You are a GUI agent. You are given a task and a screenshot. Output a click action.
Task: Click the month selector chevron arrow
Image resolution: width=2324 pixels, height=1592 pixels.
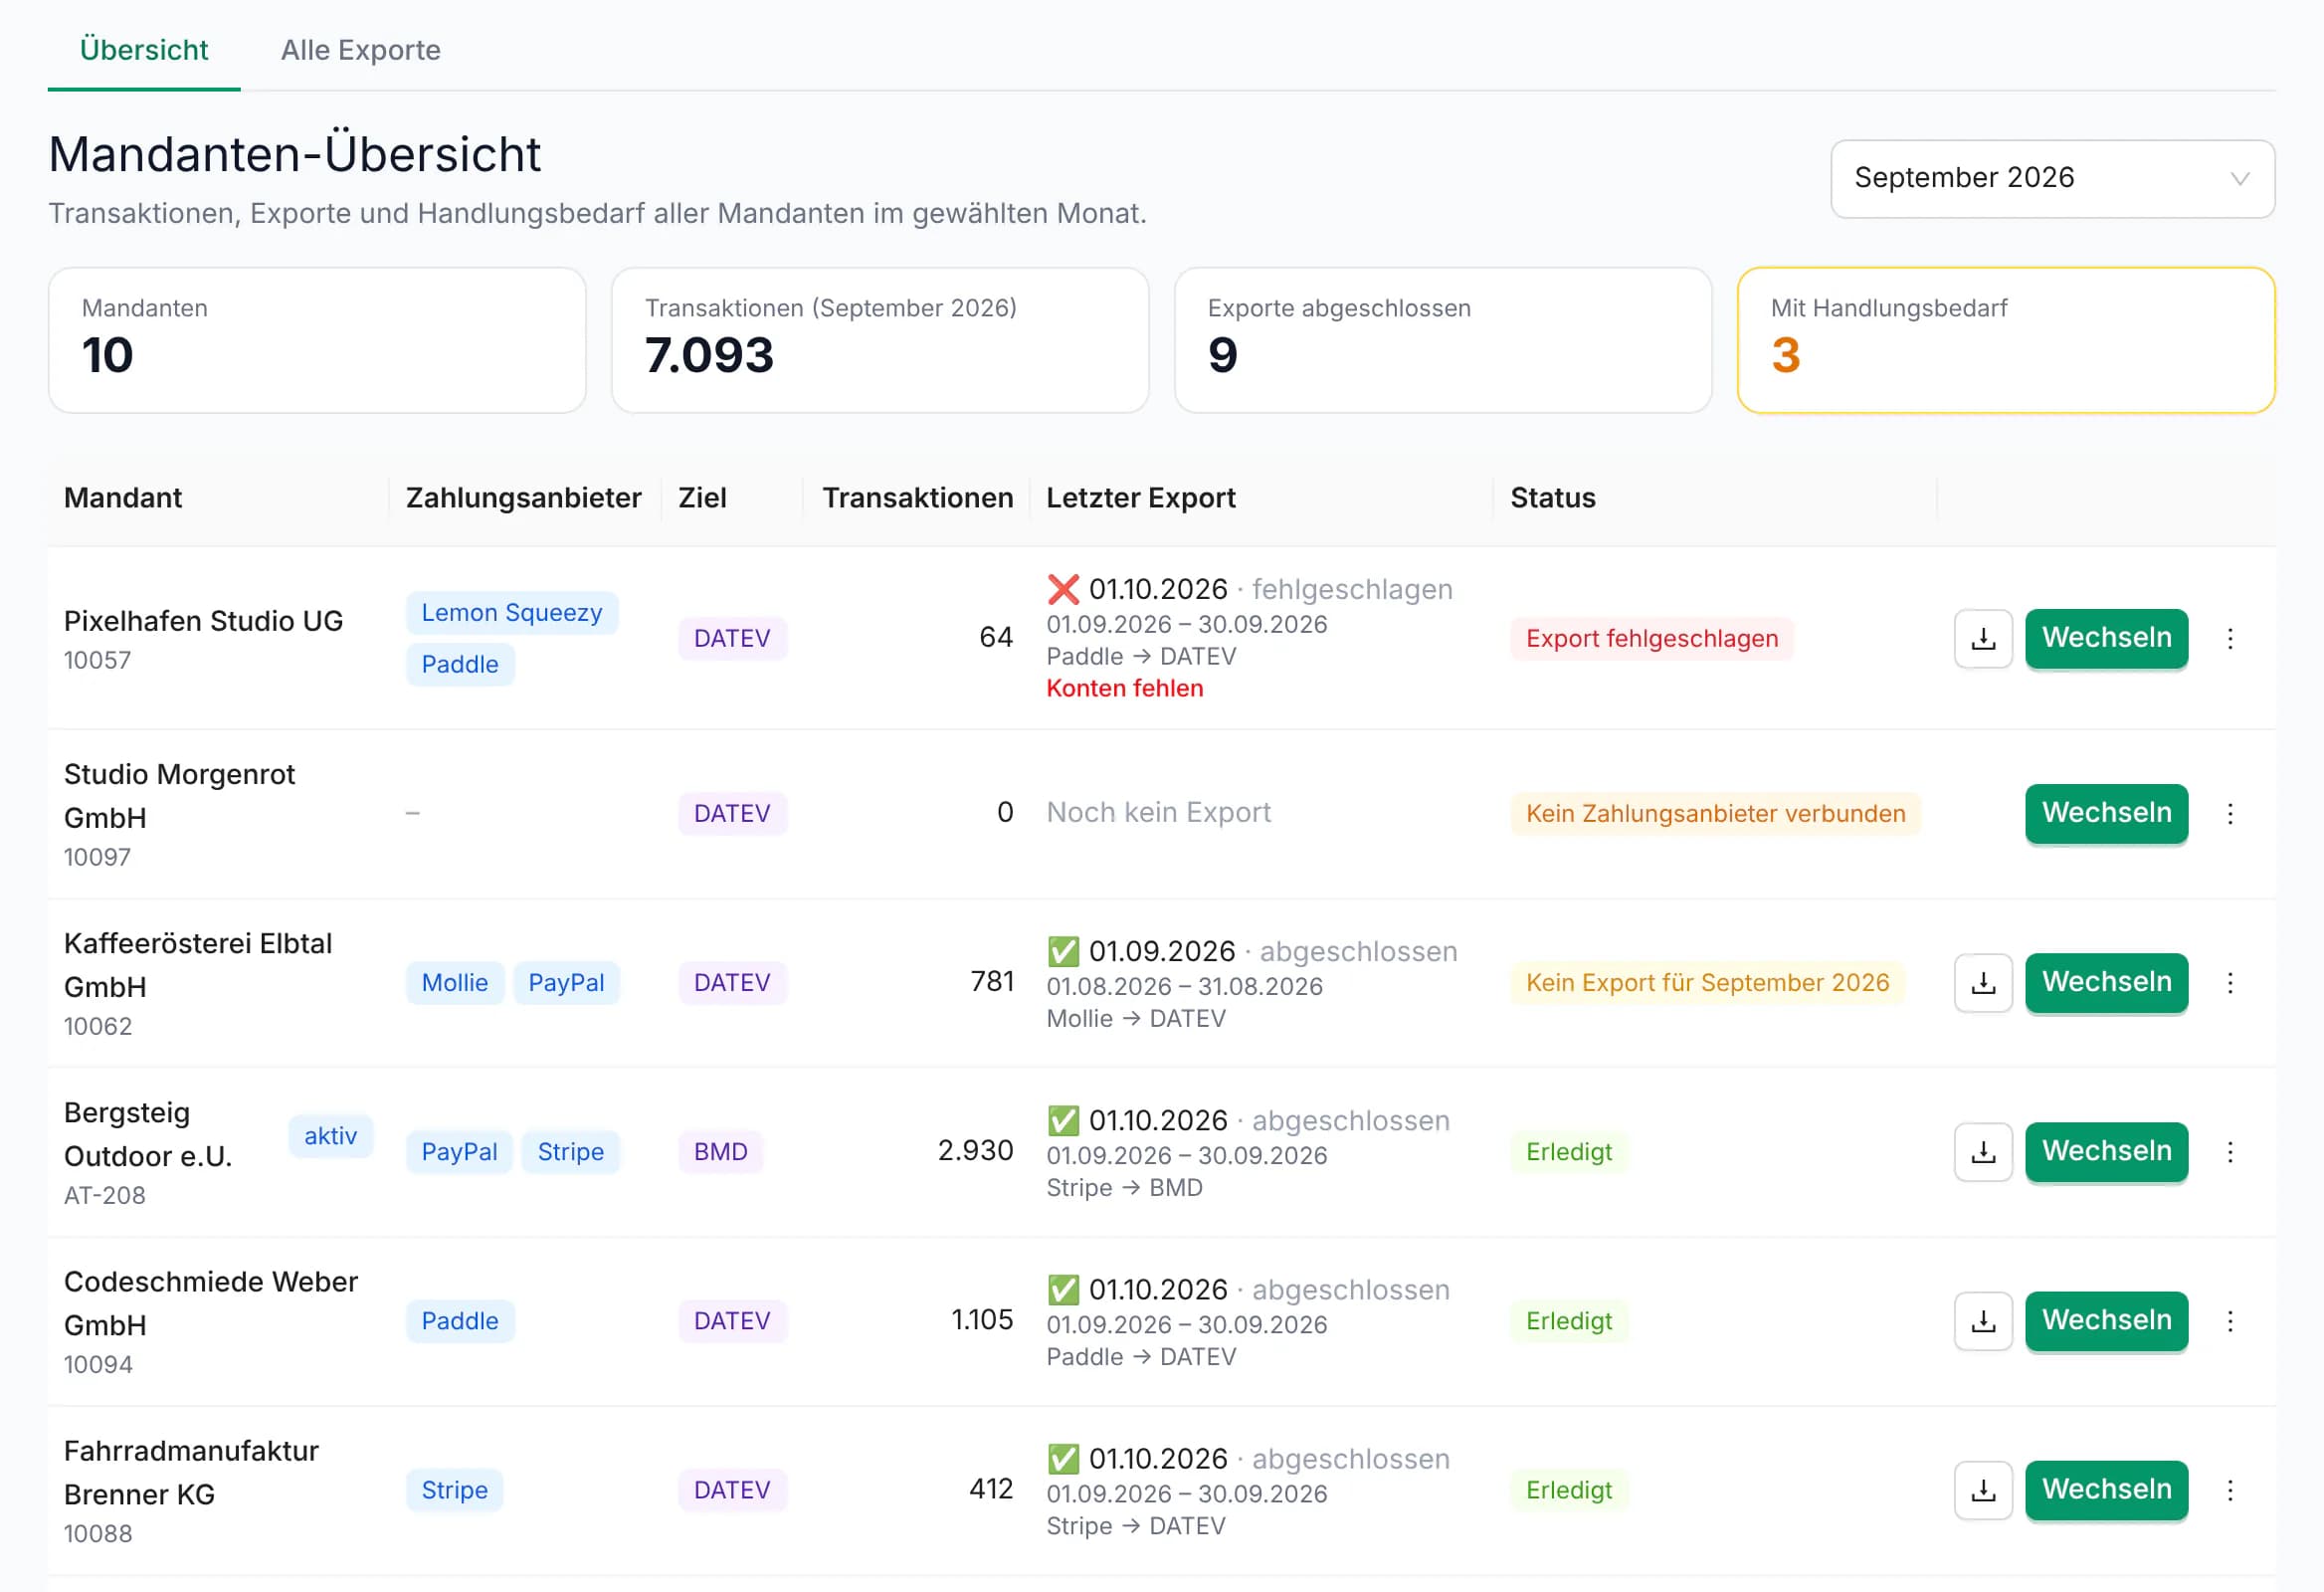click(x=2240, y=178)
